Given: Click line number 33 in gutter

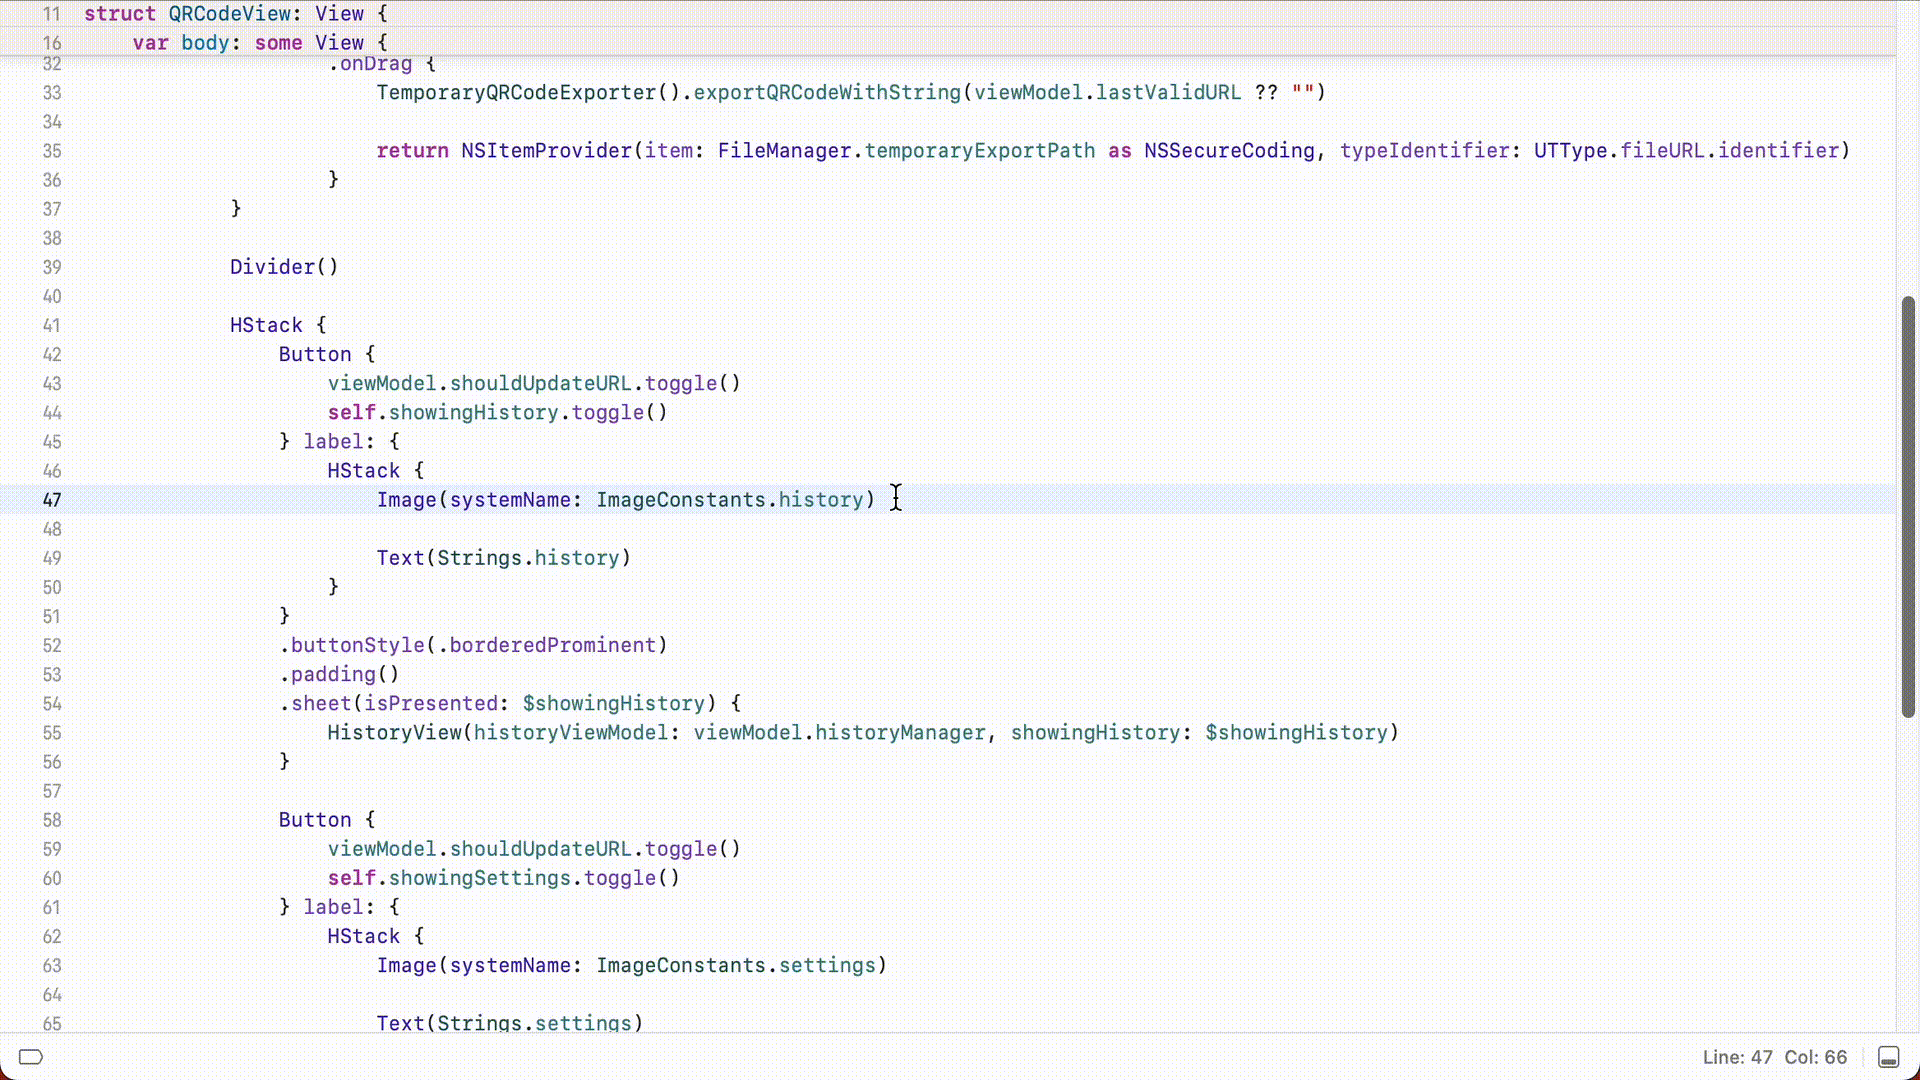Looking at the screenshot, I should coord(52,93).
